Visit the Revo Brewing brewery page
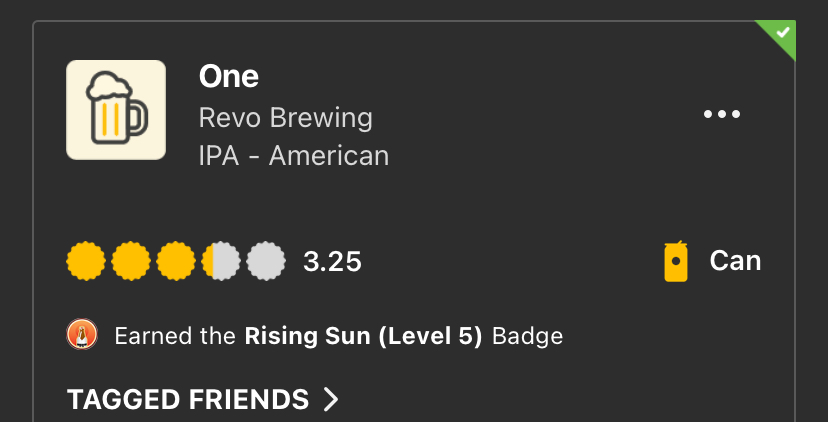The height and width of the screenshot is (422, 828). (286, 118)
